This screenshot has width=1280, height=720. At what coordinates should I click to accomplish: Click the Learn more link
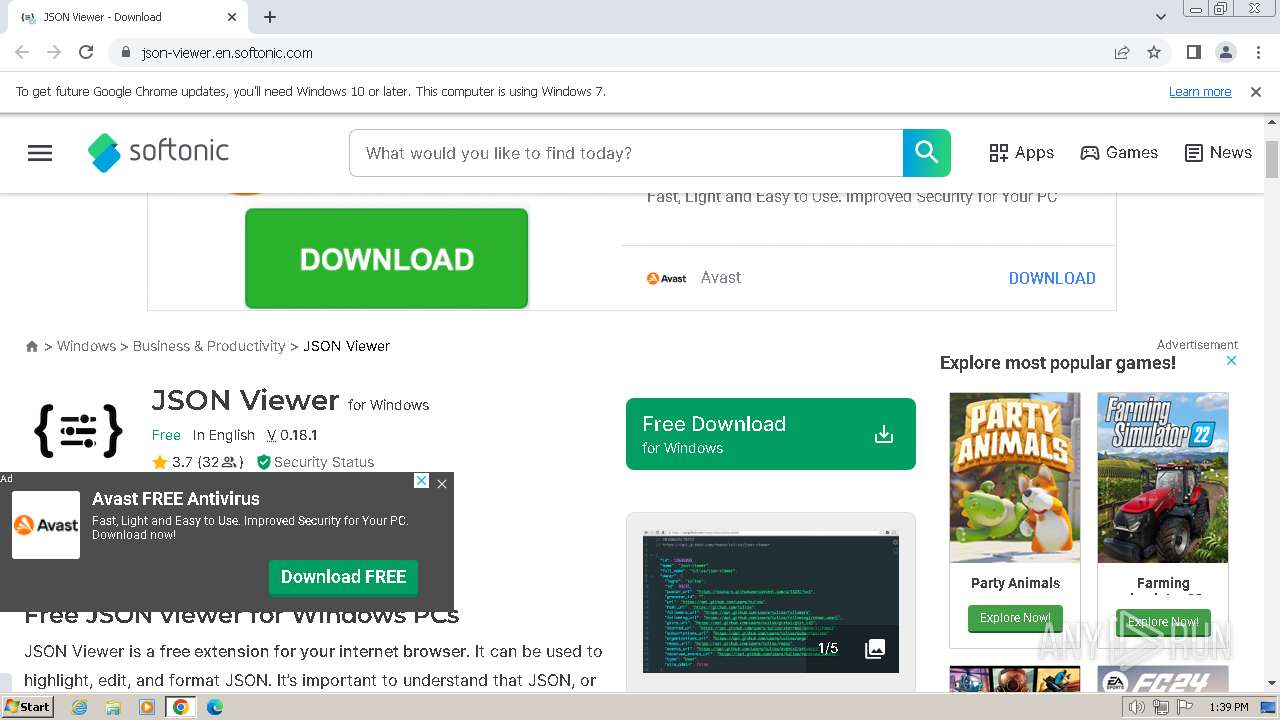coord(1200,92)
